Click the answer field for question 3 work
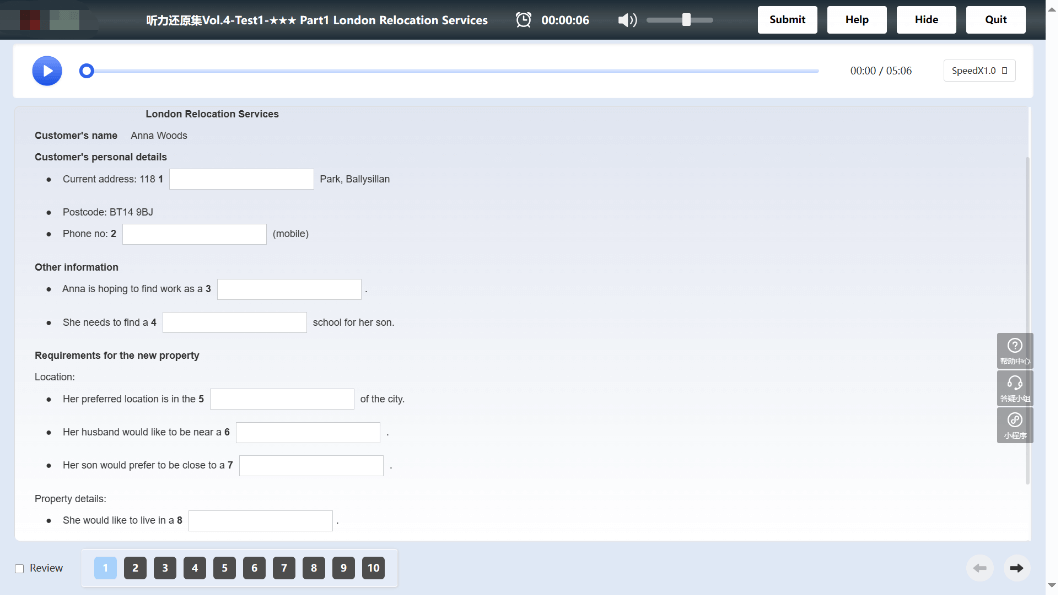This screenshot has height=595, width=1058. [x=289, y=289]
